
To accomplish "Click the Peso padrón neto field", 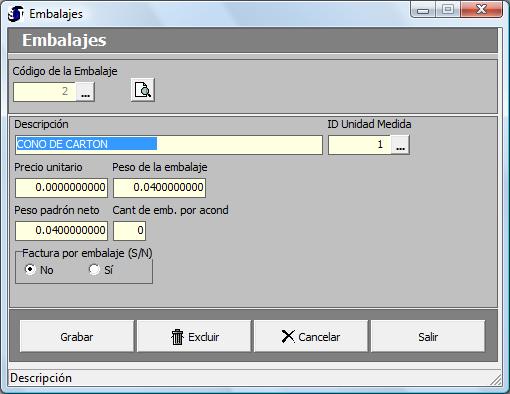I will (62, 231).
